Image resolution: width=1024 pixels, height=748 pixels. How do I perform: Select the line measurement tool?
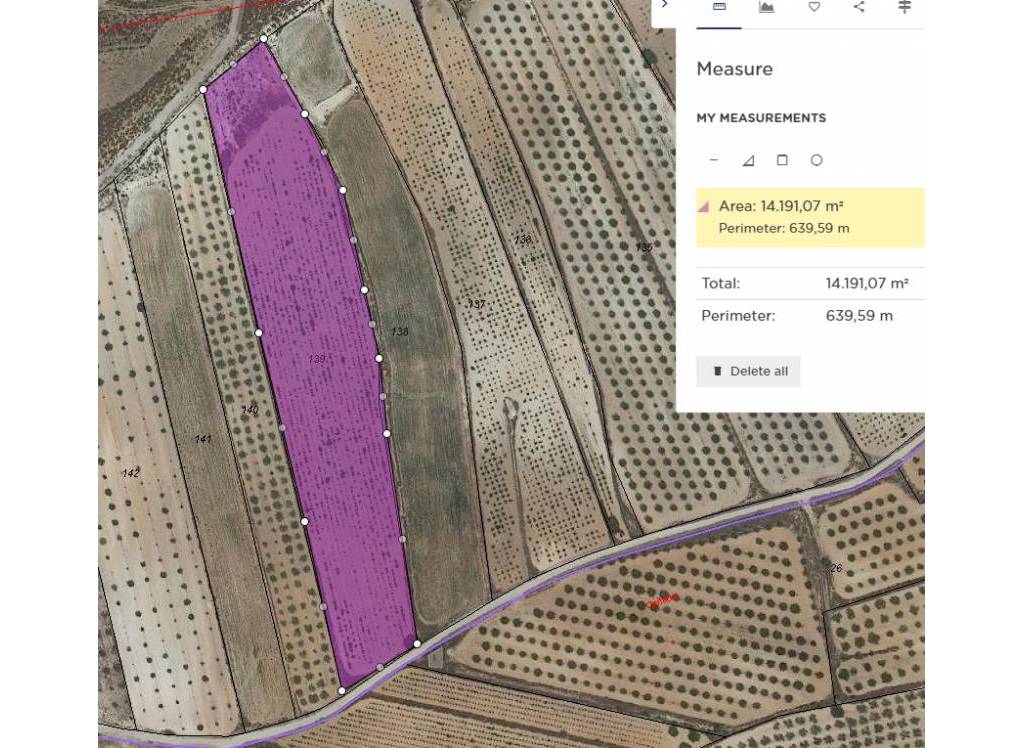(x=714, y=159)
